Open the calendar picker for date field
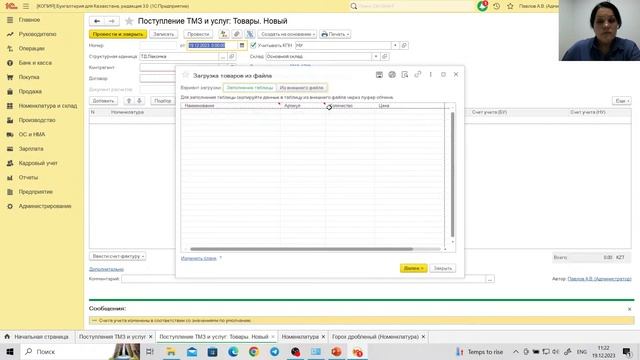The image size is (640, 360). tap(242, 45)
